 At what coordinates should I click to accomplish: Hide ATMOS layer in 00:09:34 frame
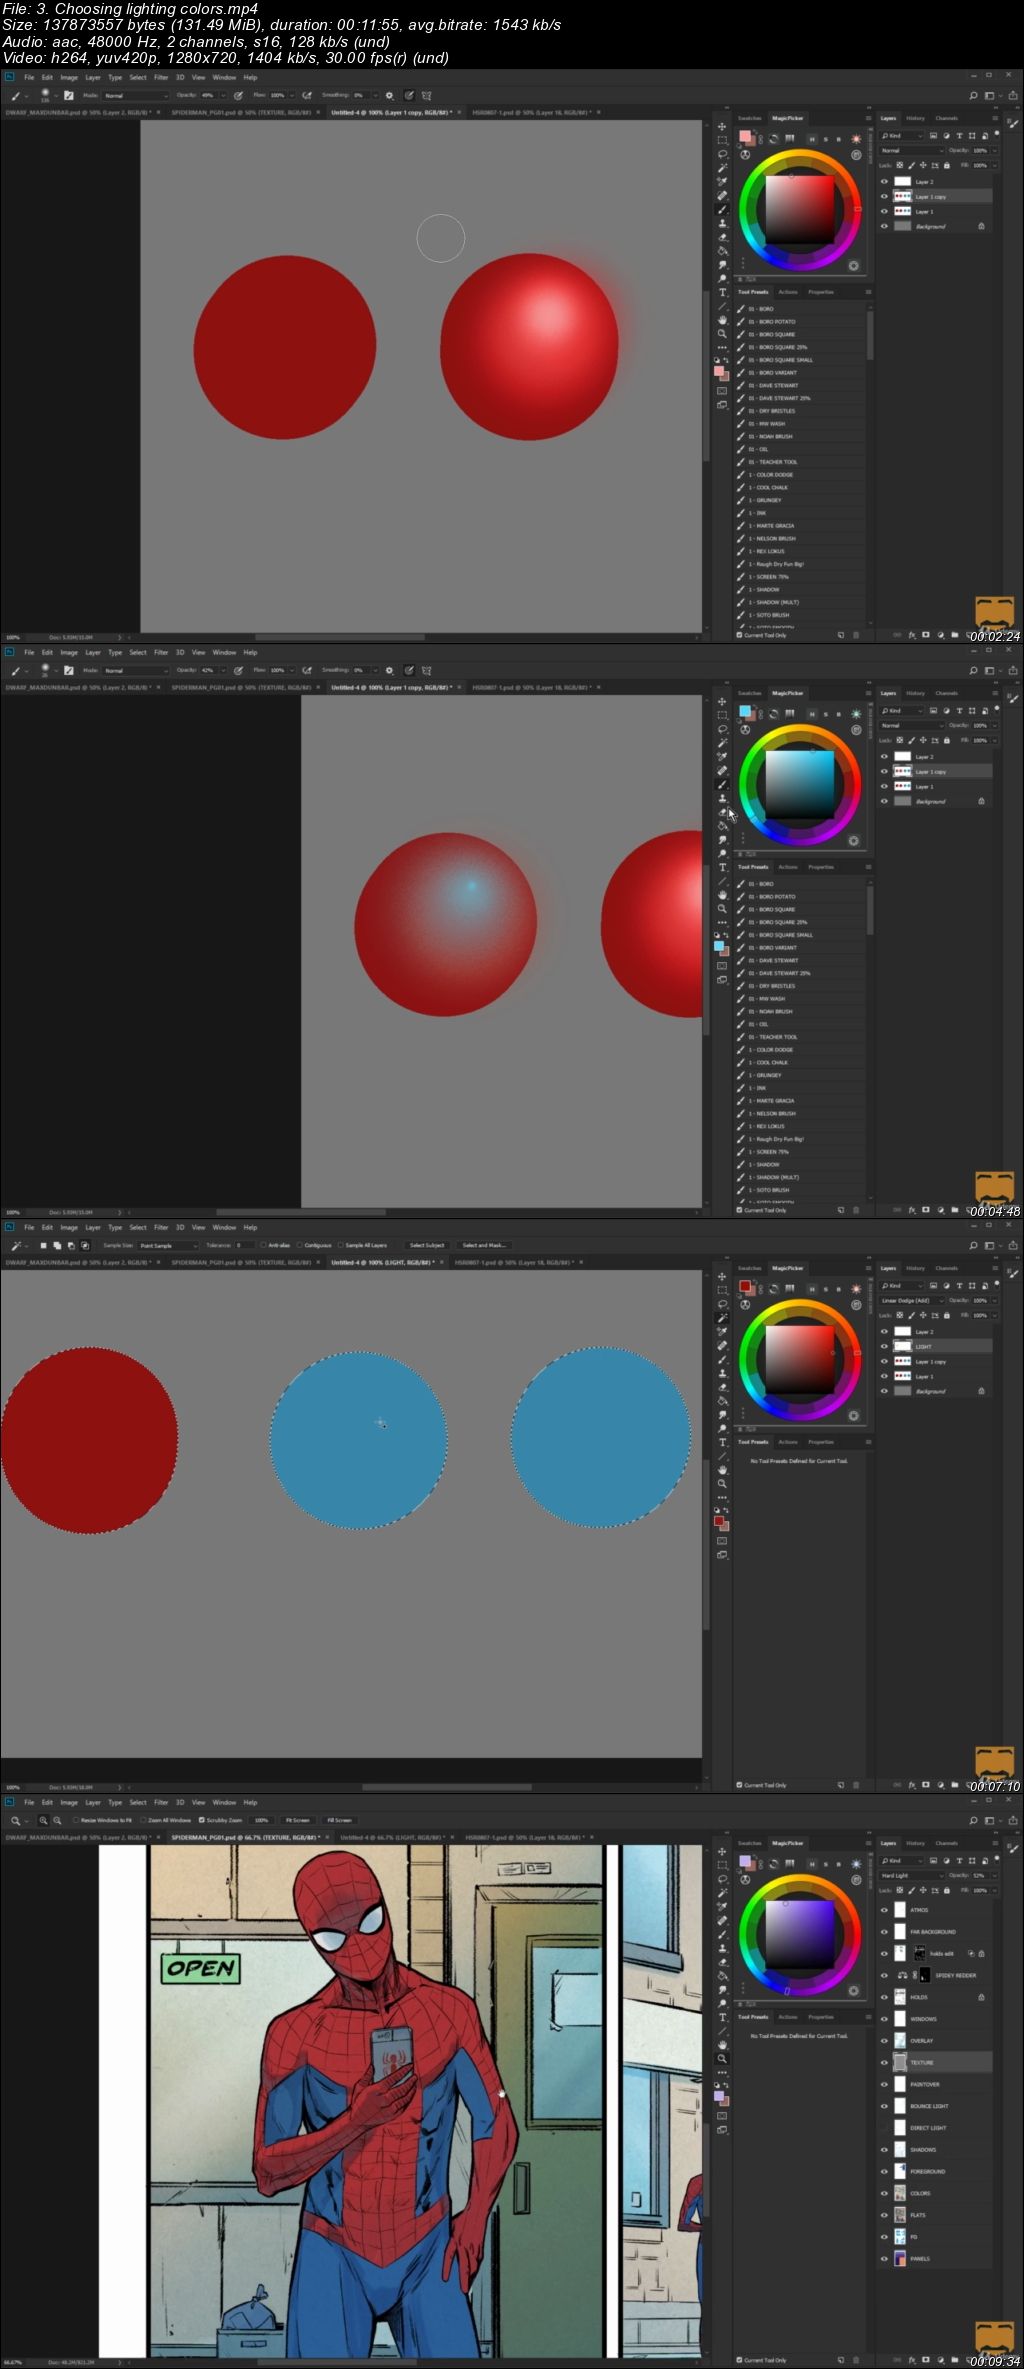pos(884,1909)
